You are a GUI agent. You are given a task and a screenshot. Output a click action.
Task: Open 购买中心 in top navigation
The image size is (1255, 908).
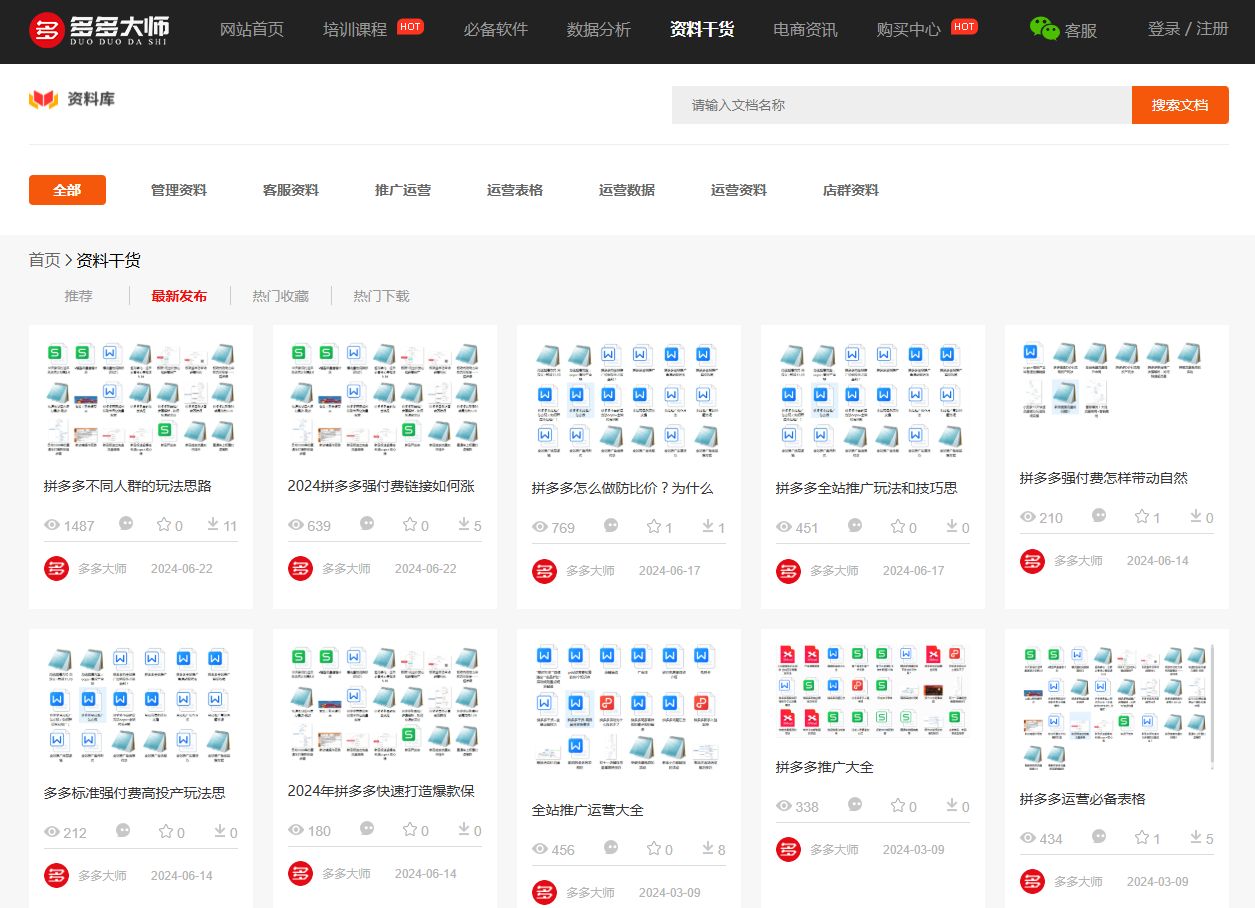pos(909,29)
